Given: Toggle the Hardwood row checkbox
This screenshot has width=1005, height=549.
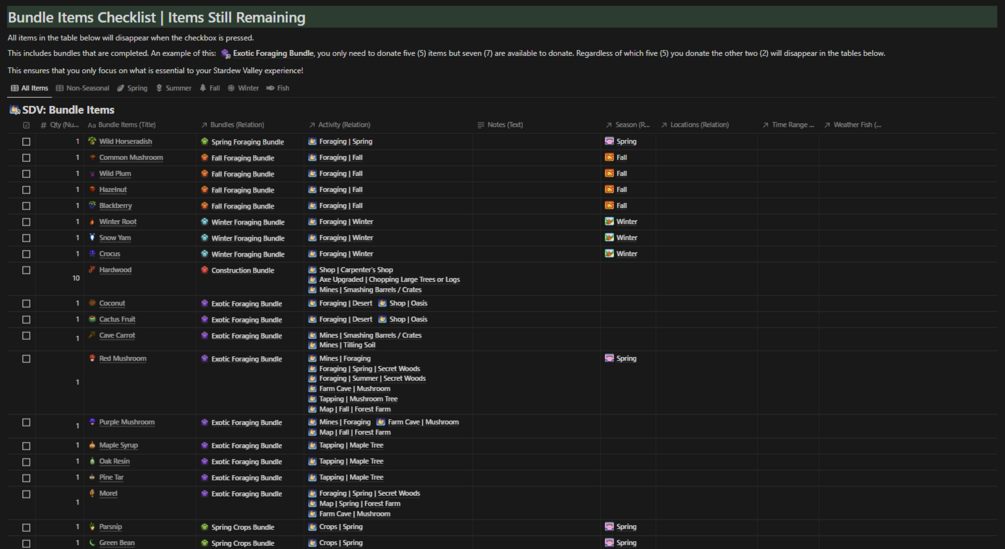Looking at the screenshot, I should [26, 270].
